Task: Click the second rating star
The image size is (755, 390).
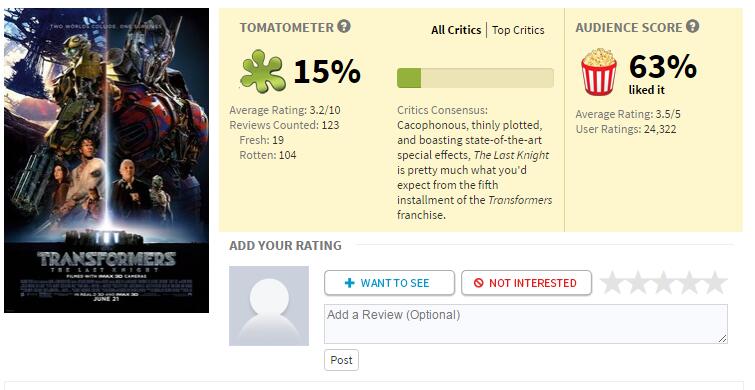Action: click(x=638, y=283)
